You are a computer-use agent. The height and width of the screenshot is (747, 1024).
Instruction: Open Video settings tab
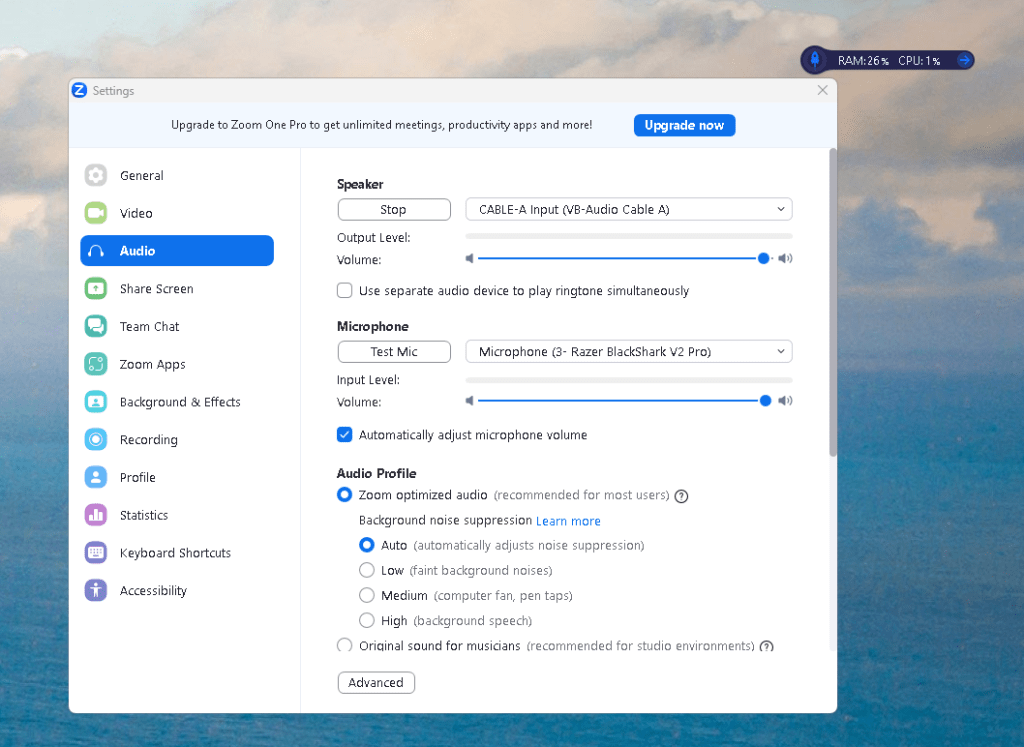pyautogui.click(x=177, y=213)
